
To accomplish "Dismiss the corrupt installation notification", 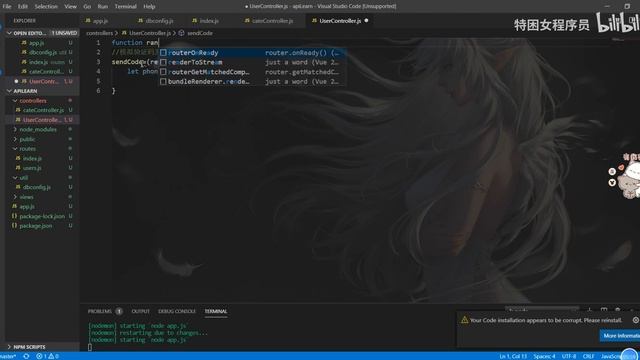I will [636, 320].
